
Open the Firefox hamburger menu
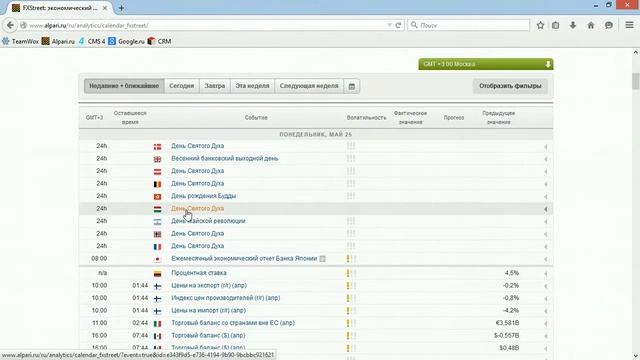click(629, 25)
